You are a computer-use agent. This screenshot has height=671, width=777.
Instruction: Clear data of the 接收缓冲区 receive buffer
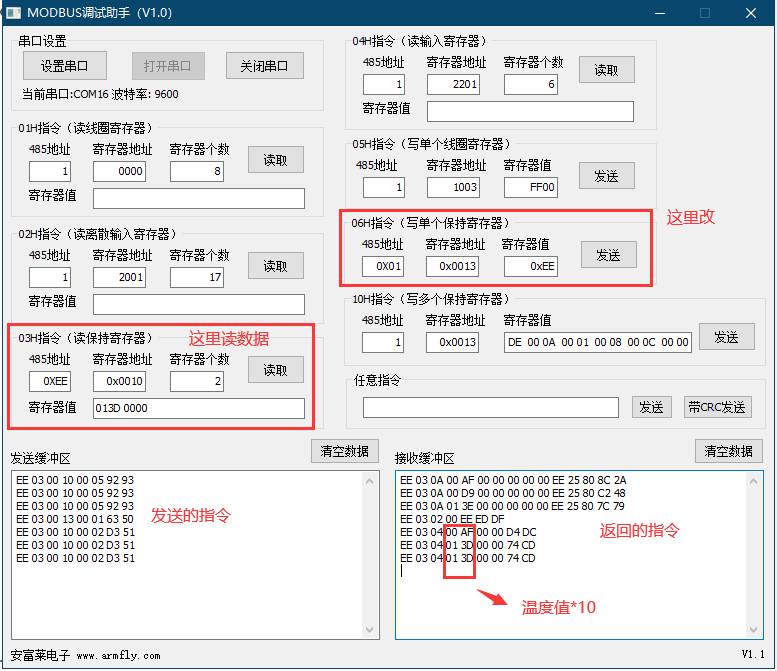(729, 451)
